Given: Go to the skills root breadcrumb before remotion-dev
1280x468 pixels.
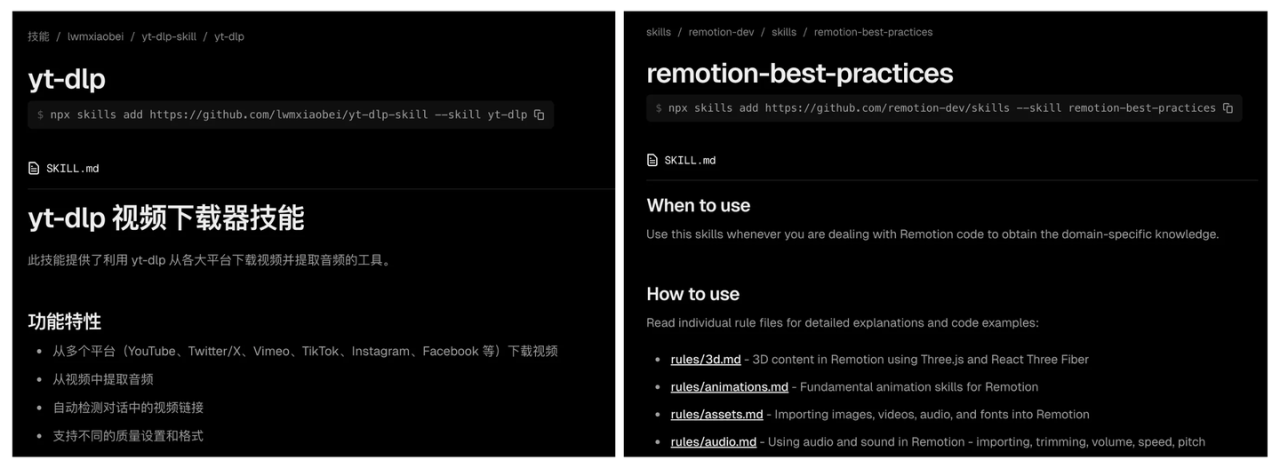Looking at the screenshot, I should click(x=659, y=32).
